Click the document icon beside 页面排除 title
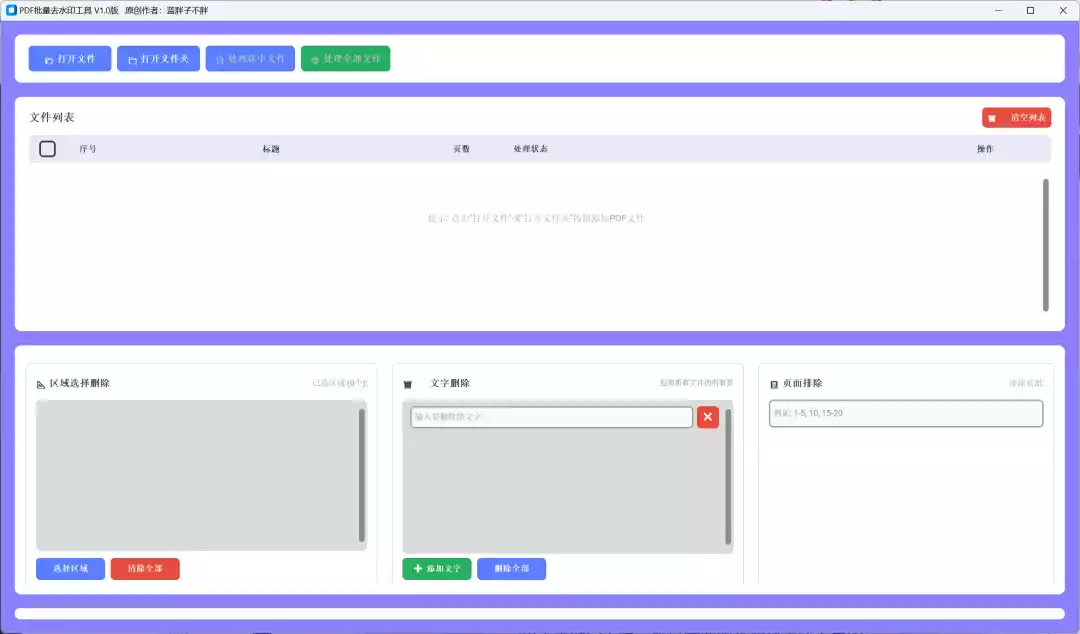The image size is (1080, 634). click(x=771, y=382)
